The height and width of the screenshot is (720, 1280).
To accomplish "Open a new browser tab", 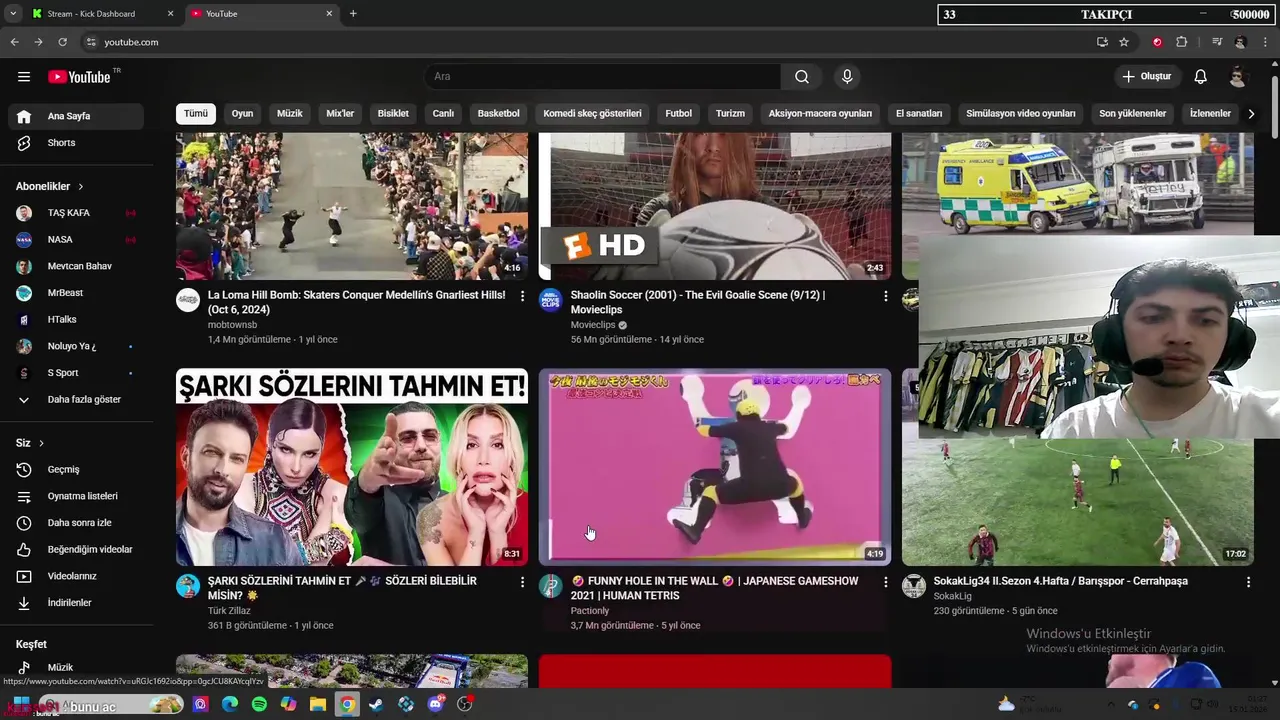I will (352, 14).
